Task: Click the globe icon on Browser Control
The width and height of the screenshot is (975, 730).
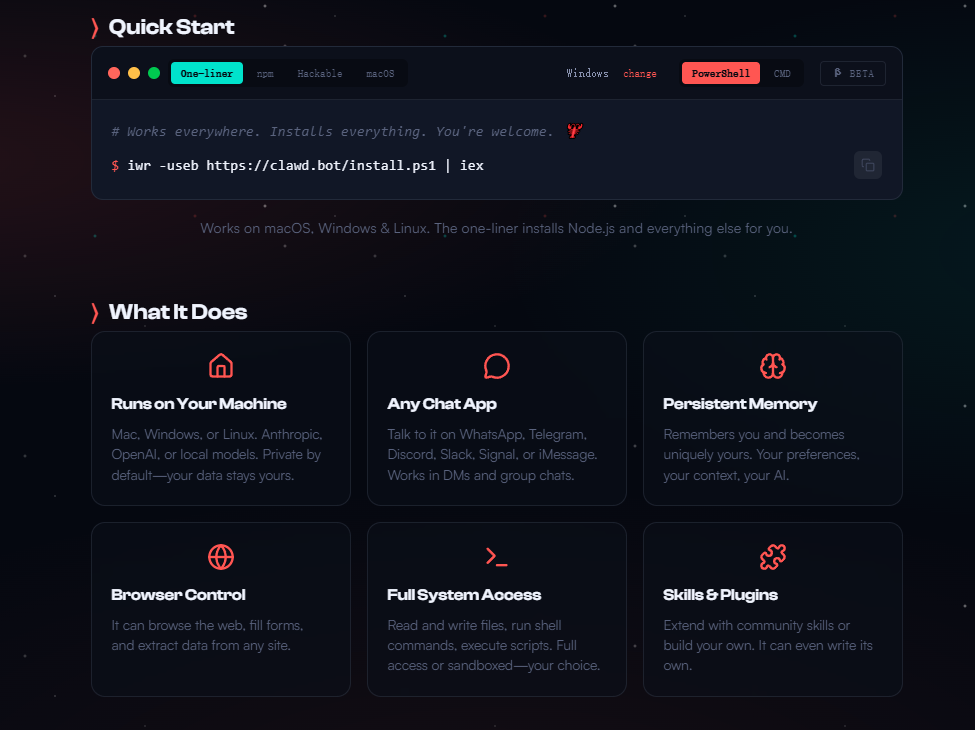Action: pos(221,557)
